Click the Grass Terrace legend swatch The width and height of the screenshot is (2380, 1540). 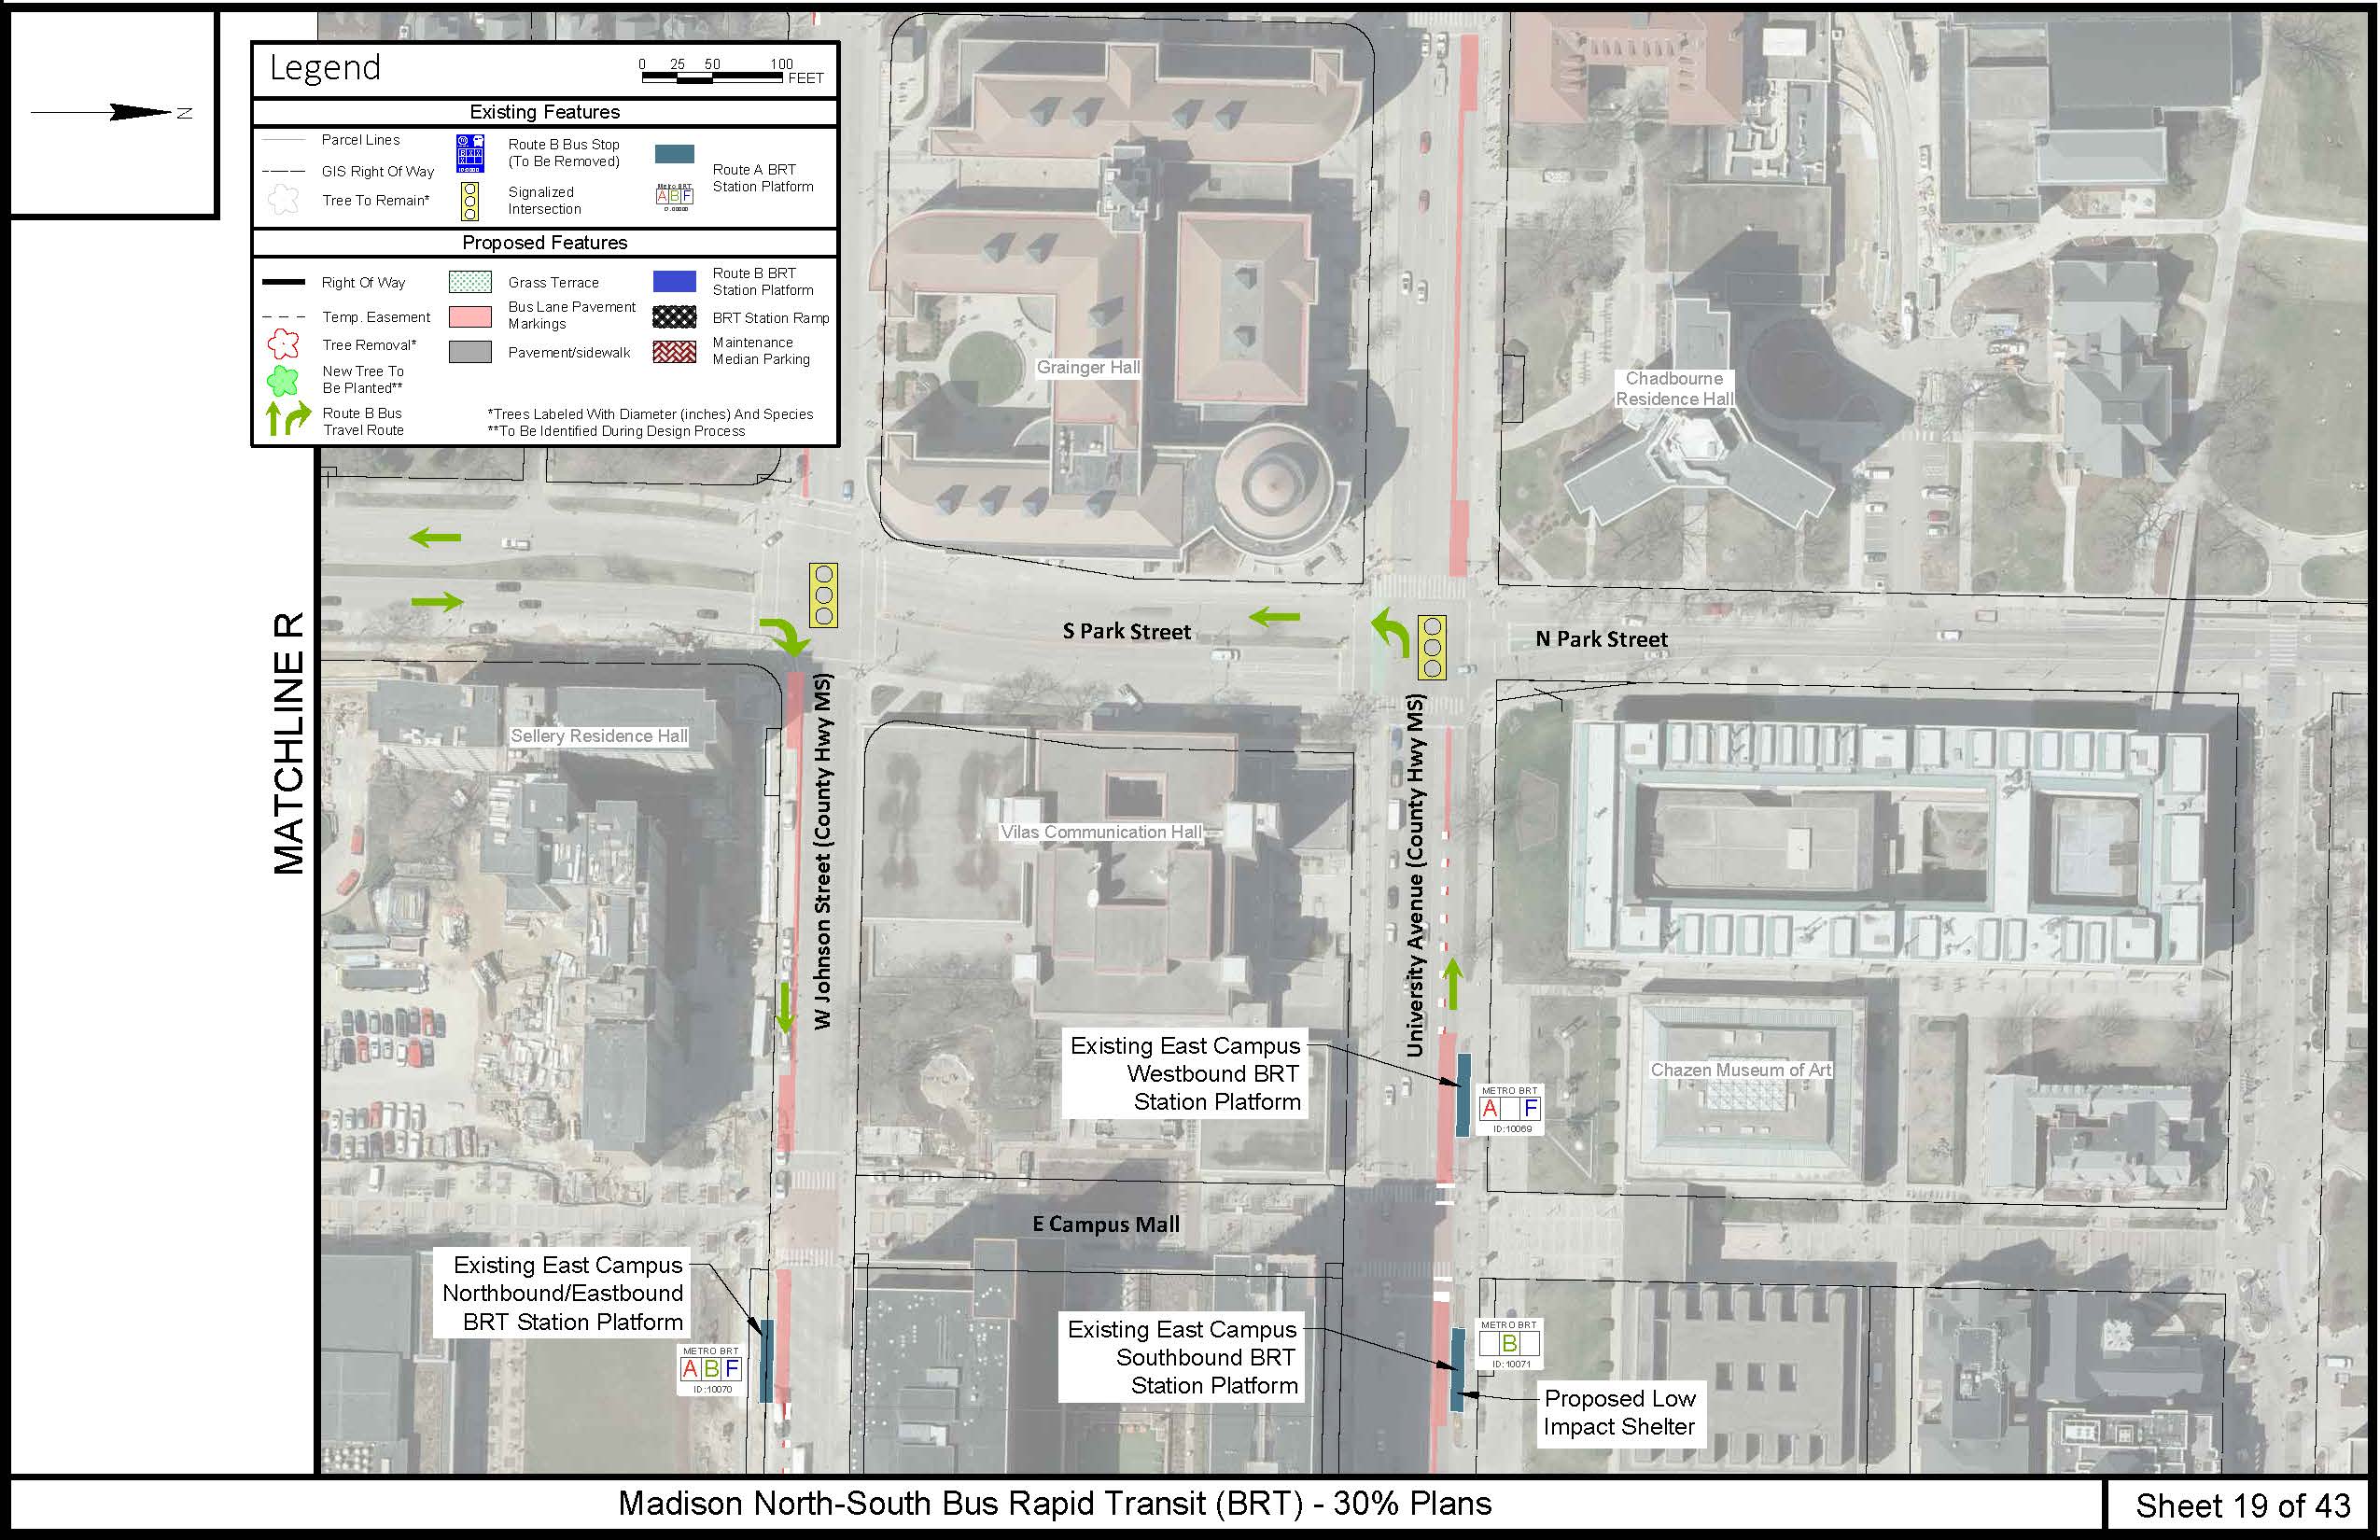tap(470, 282)
